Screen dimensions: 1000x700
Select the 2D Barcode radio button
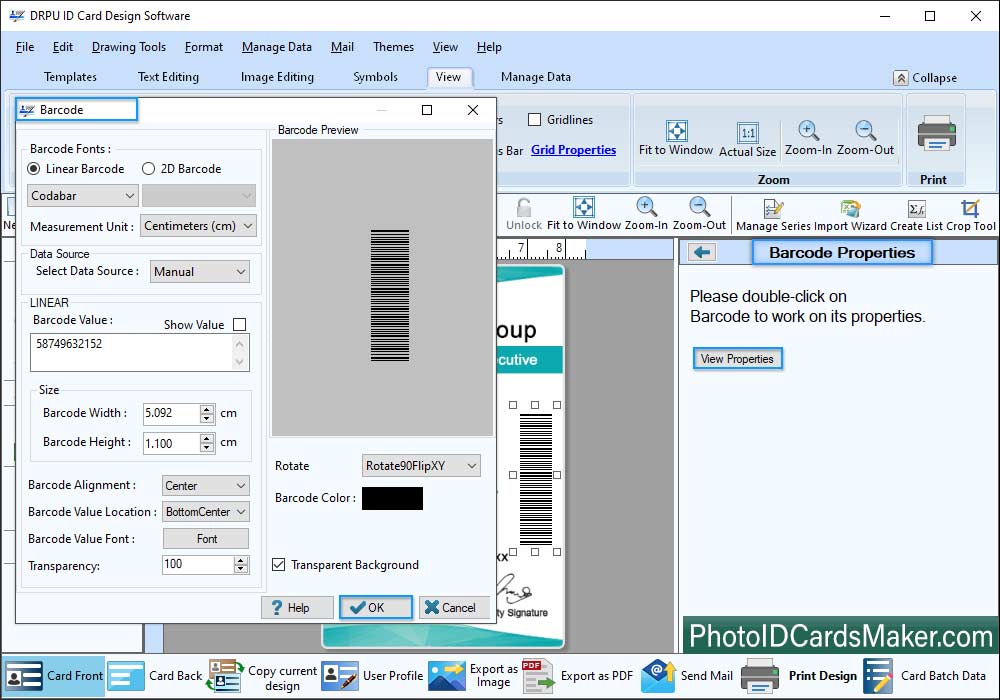tap(149, 169)
